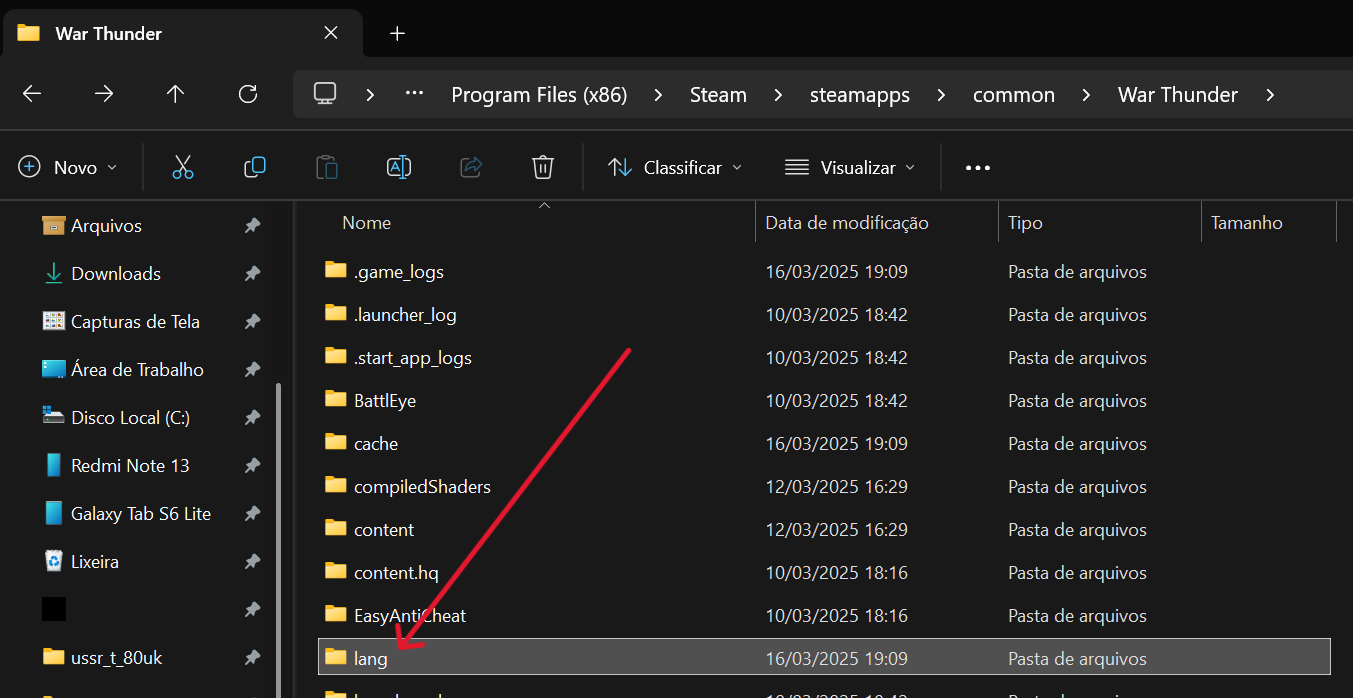This screenshot has width=1353, height=698.
Task: Sort by Data de modificação column header
Action: pyautogui.click(x=846, y=223)
